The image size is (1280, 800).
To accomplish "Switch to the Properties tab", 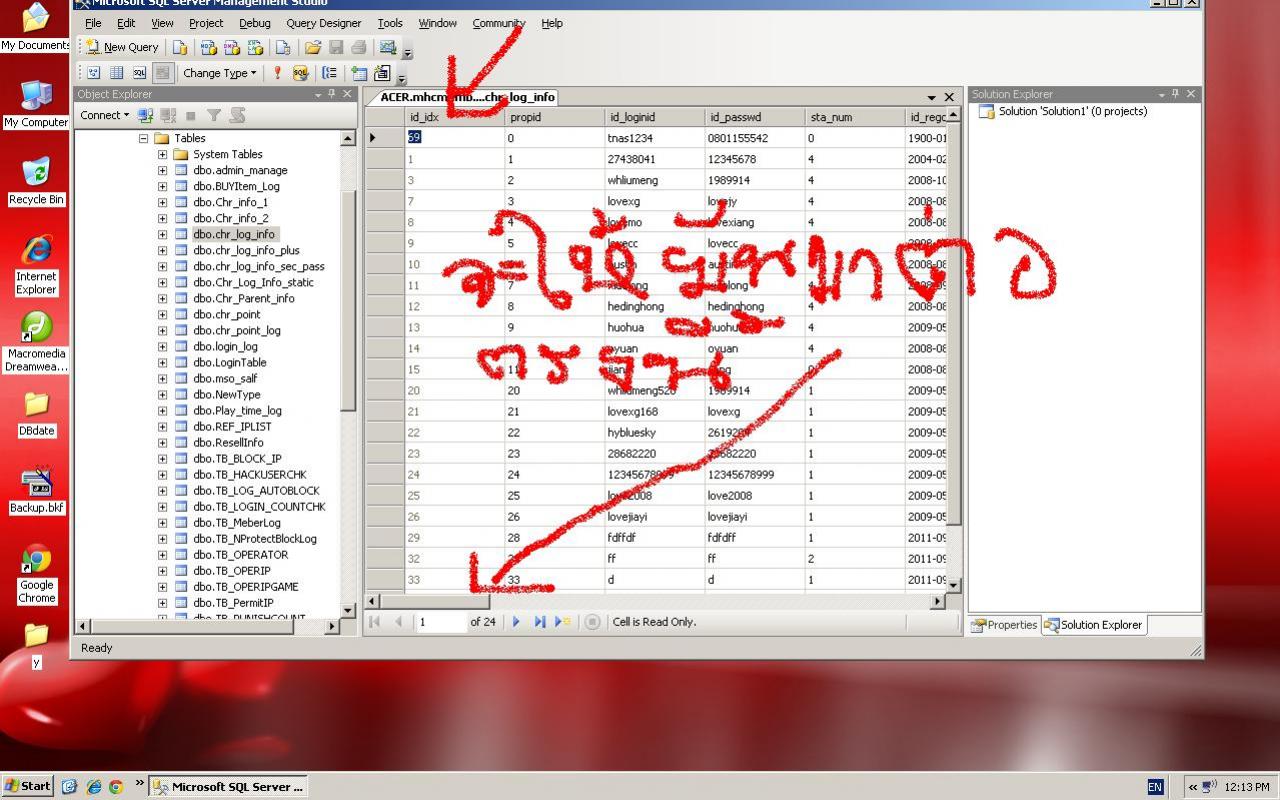I will (x=1005, y=625).
